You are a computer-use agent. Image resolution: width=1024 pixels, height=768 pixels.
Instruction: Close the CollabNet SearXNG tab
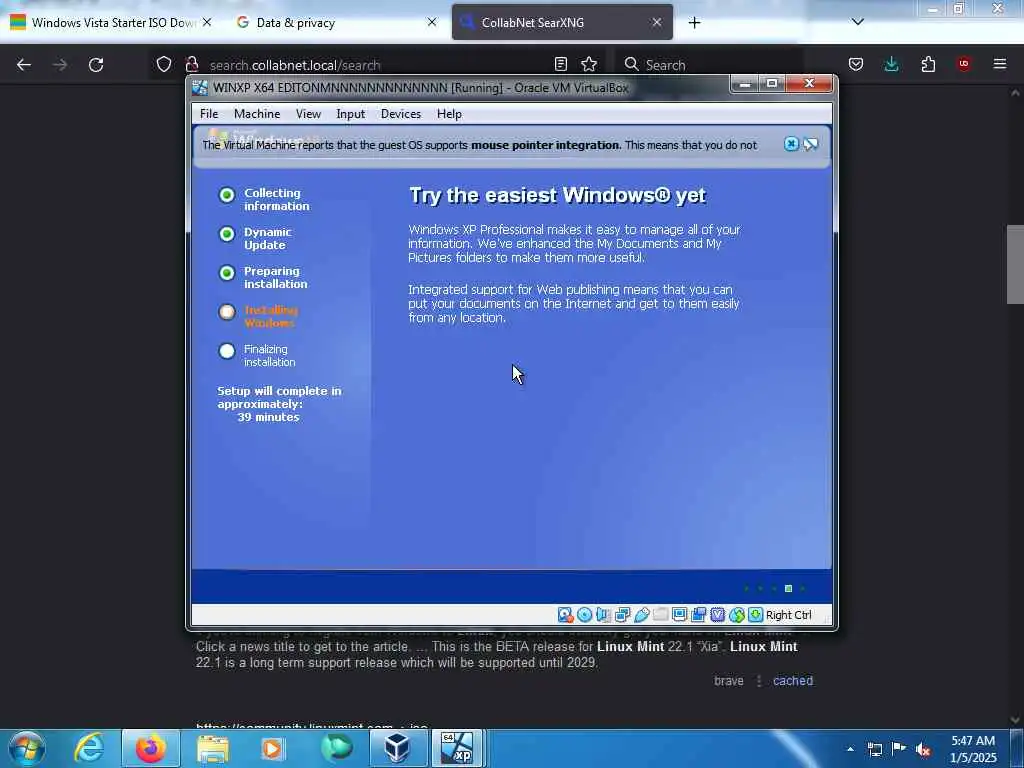(x=657, y=22)
